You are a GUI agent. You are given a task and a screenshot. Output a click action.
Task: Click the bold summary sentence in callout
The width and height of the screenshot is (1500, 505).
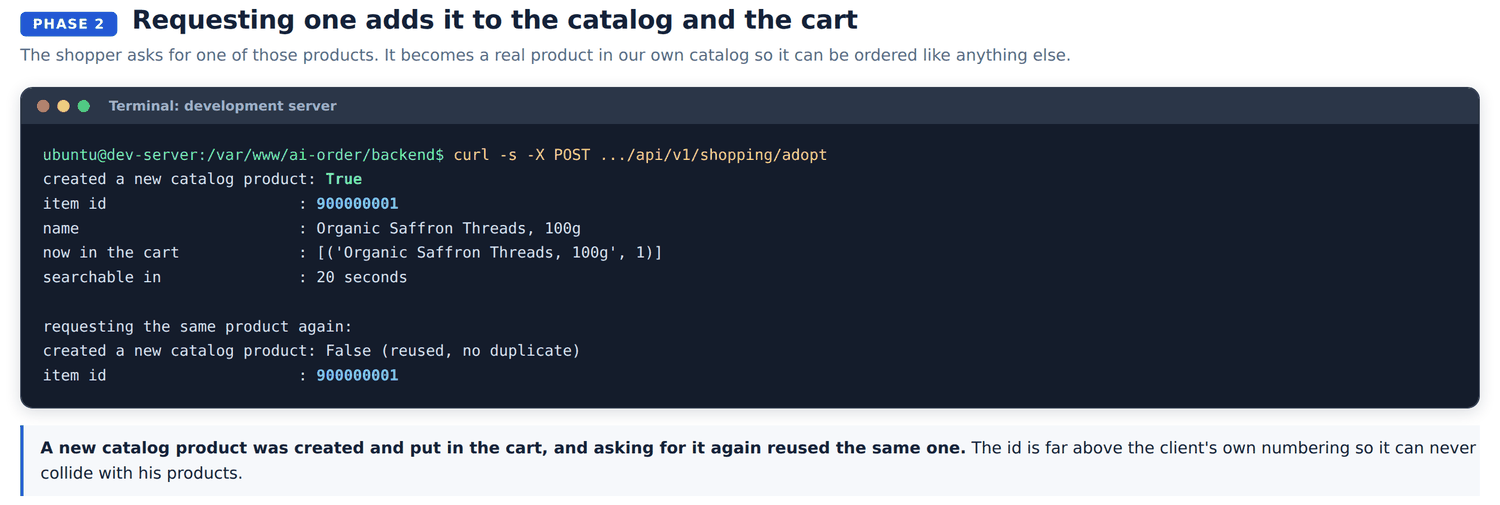[x=502, y=448]
